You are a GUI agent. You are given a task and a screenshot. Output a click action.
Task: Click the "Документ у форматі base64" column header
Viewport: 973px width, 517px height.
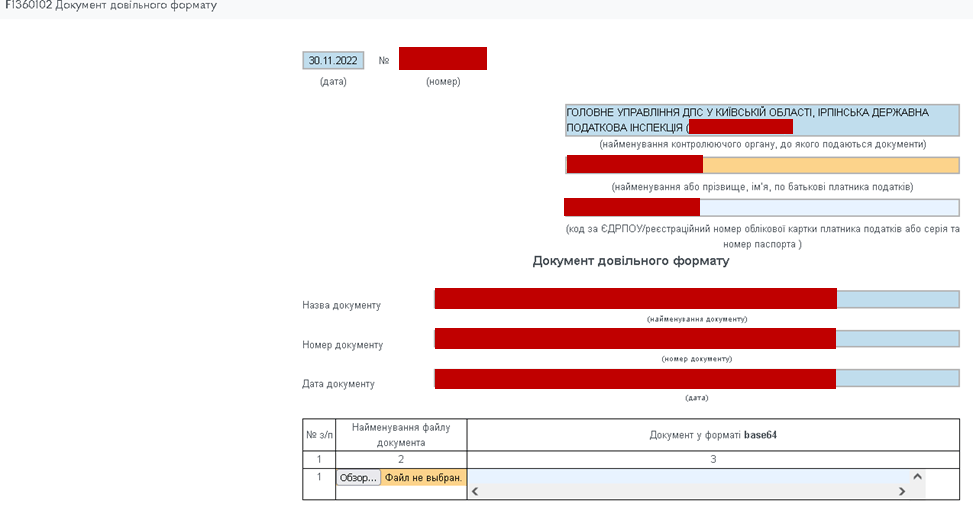(x=712, y=435)
